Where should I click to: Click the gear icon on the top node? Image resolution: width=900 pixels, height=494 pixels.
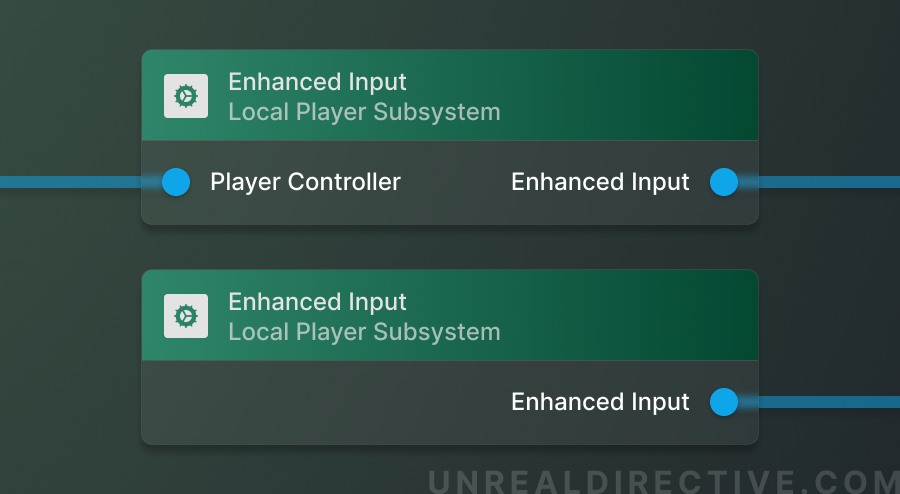[x=186, y=96]
